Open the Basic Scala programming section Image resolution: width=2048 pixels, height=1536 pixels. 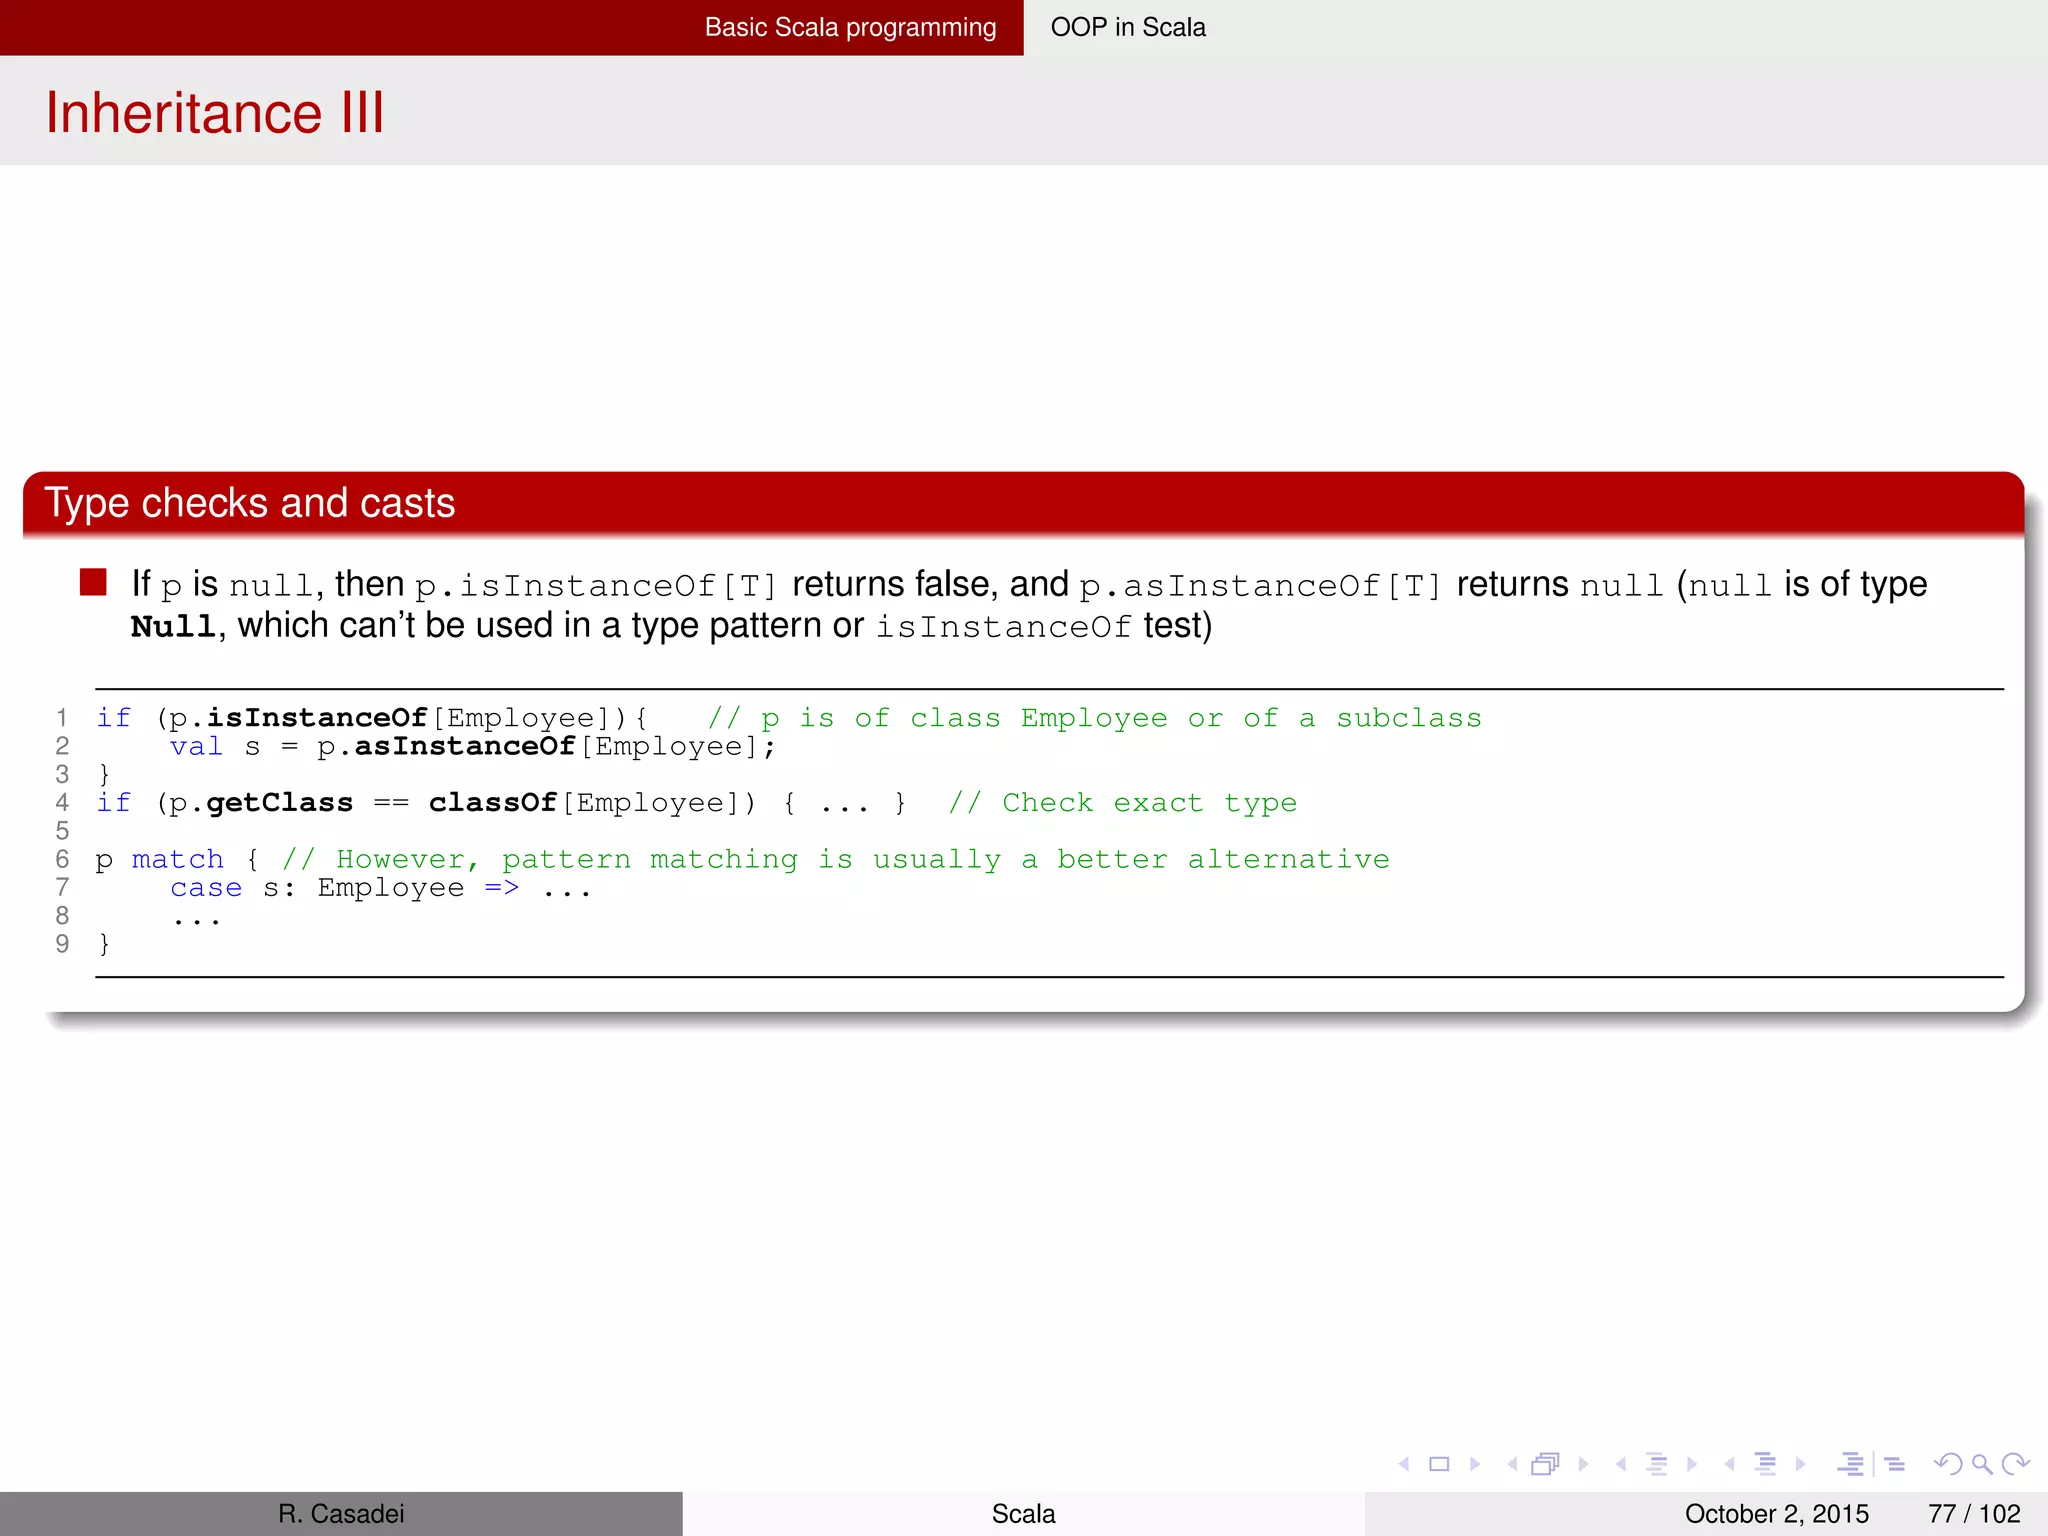(x=850, y=27)
